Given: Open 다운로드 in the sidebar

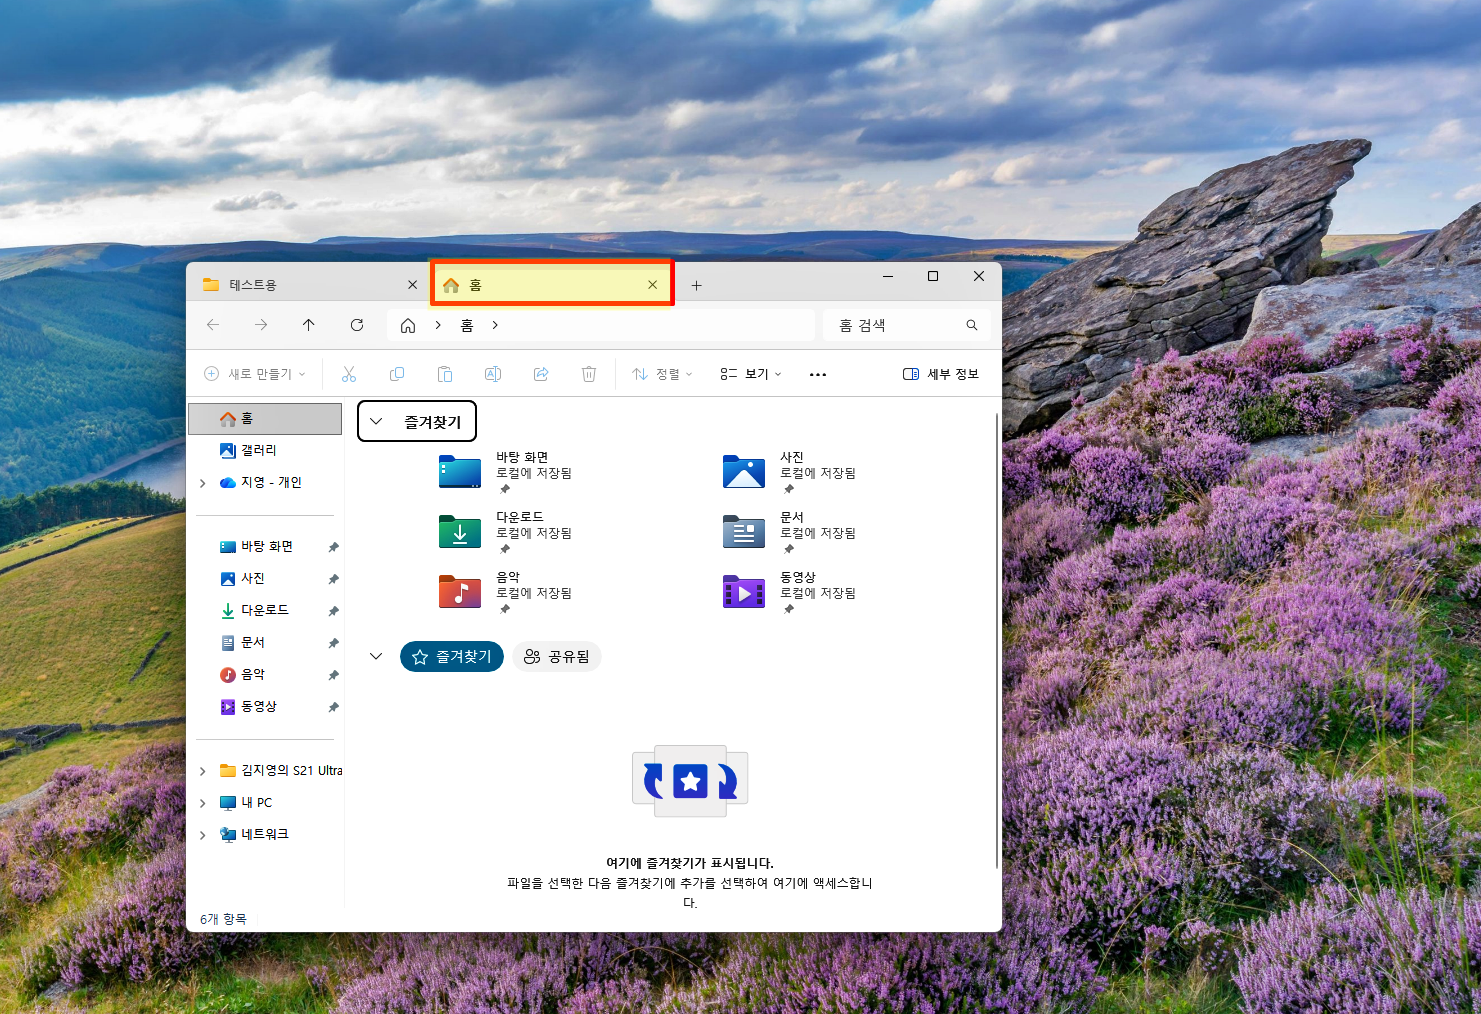Looking at the screenshot, I should [x=254, y=611].
